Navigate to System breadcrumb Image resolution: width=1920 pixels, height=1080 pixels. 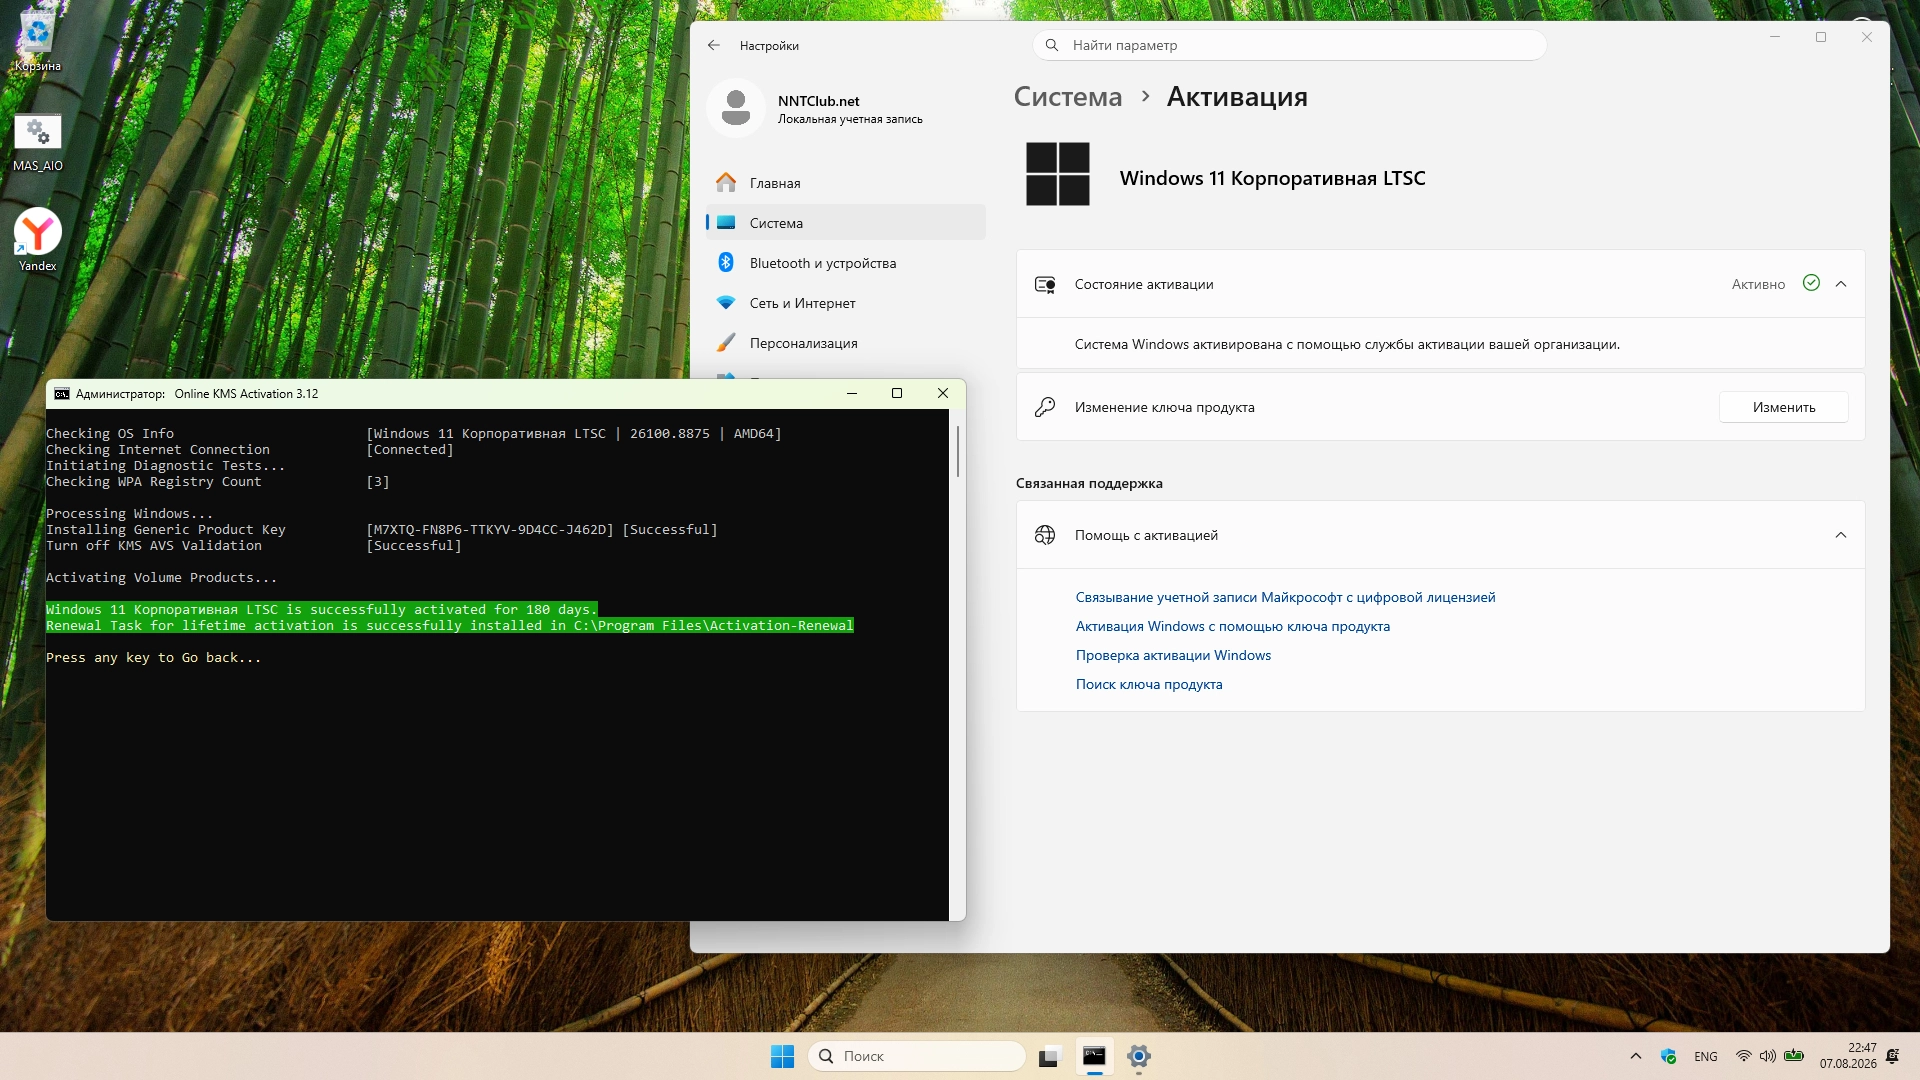1068,97
